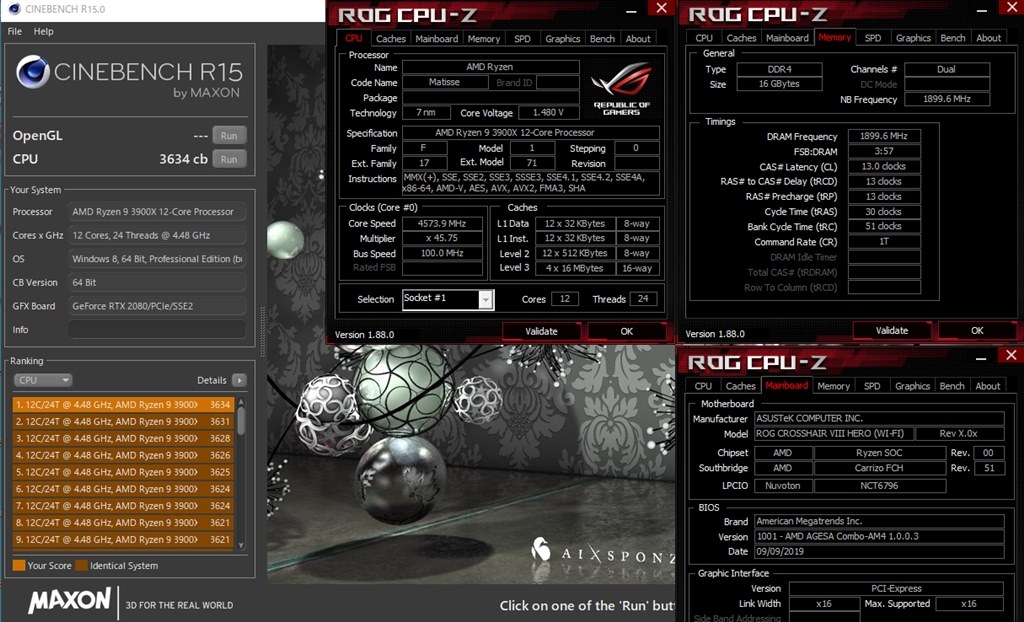This screenshot has width=1024, height=622.
Task: Click the Matisse code name field
Action: pyautogui.click(x=445, y=82)
